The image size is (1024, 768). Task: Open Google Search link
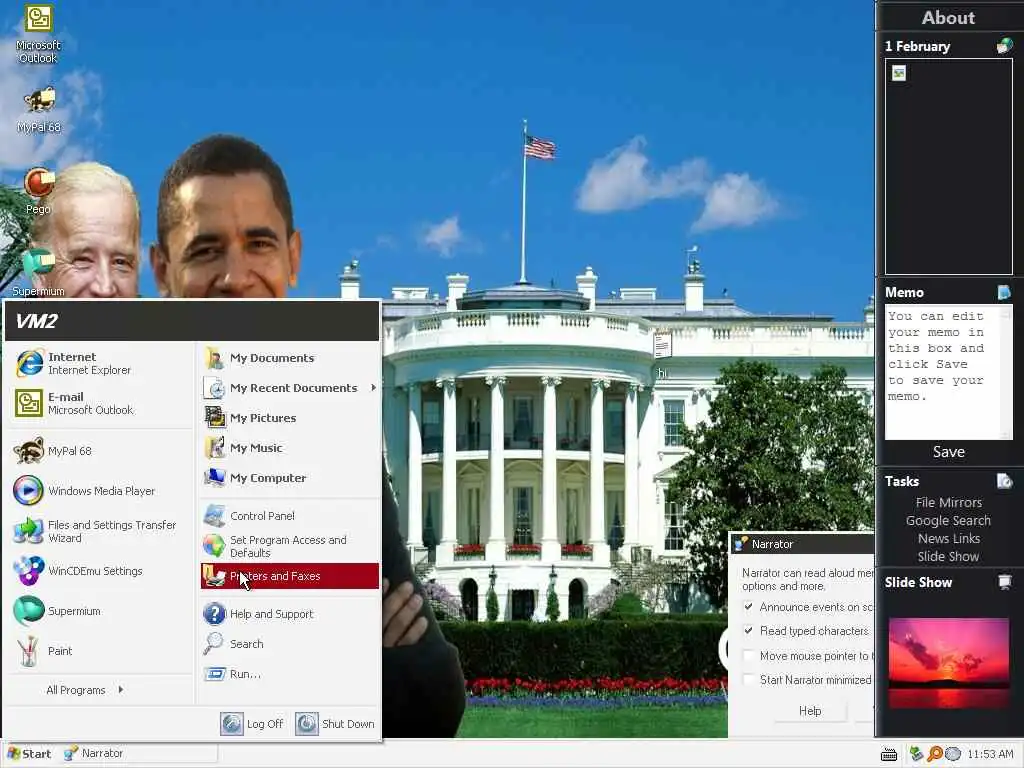coord(948,520)
